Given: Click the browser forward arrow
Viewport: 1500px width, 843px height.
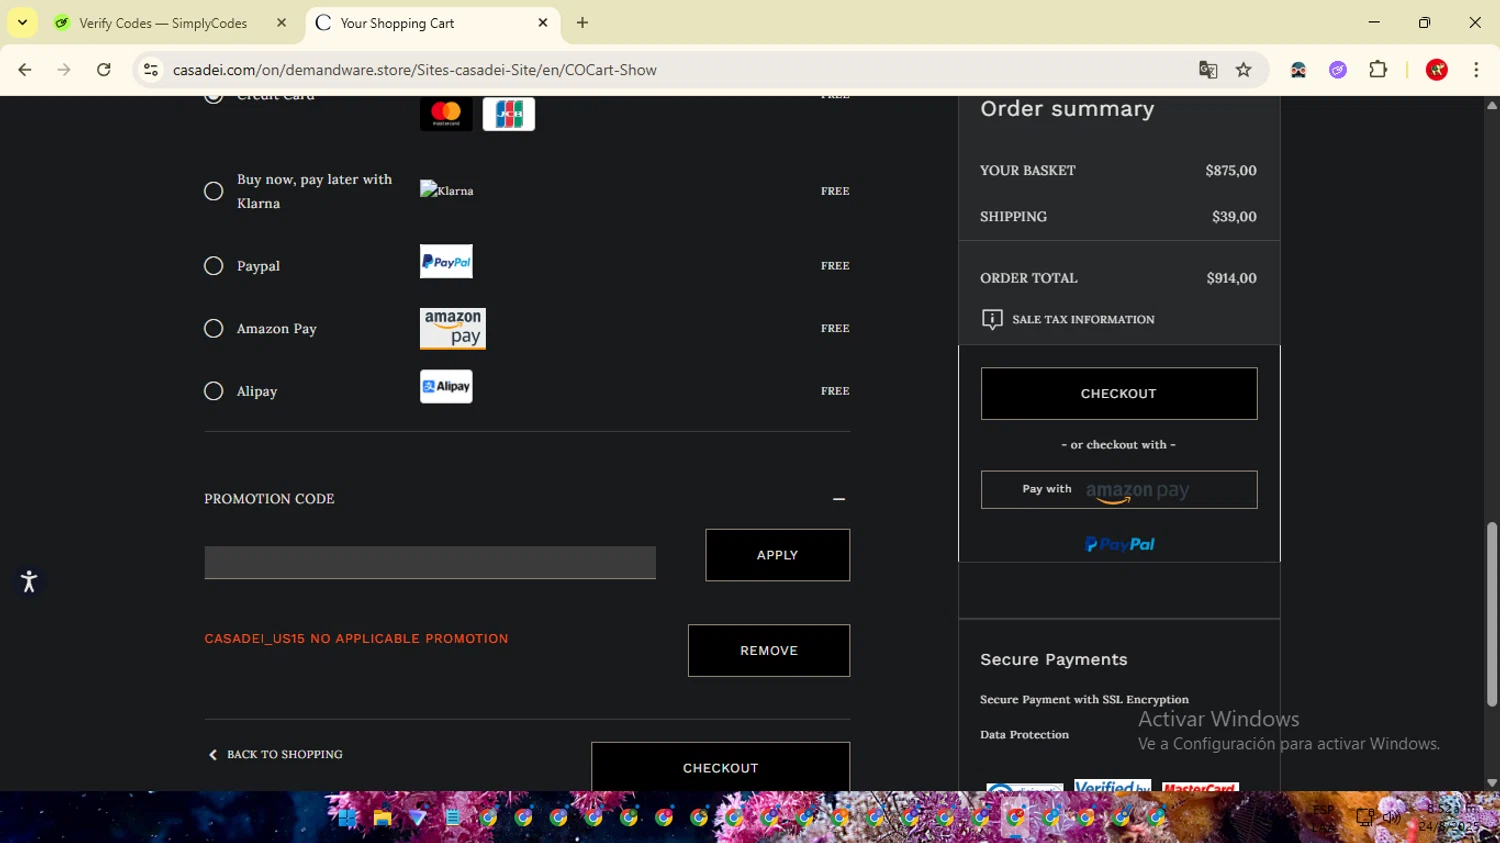Looking at the screenshot, I should (64, 70).
